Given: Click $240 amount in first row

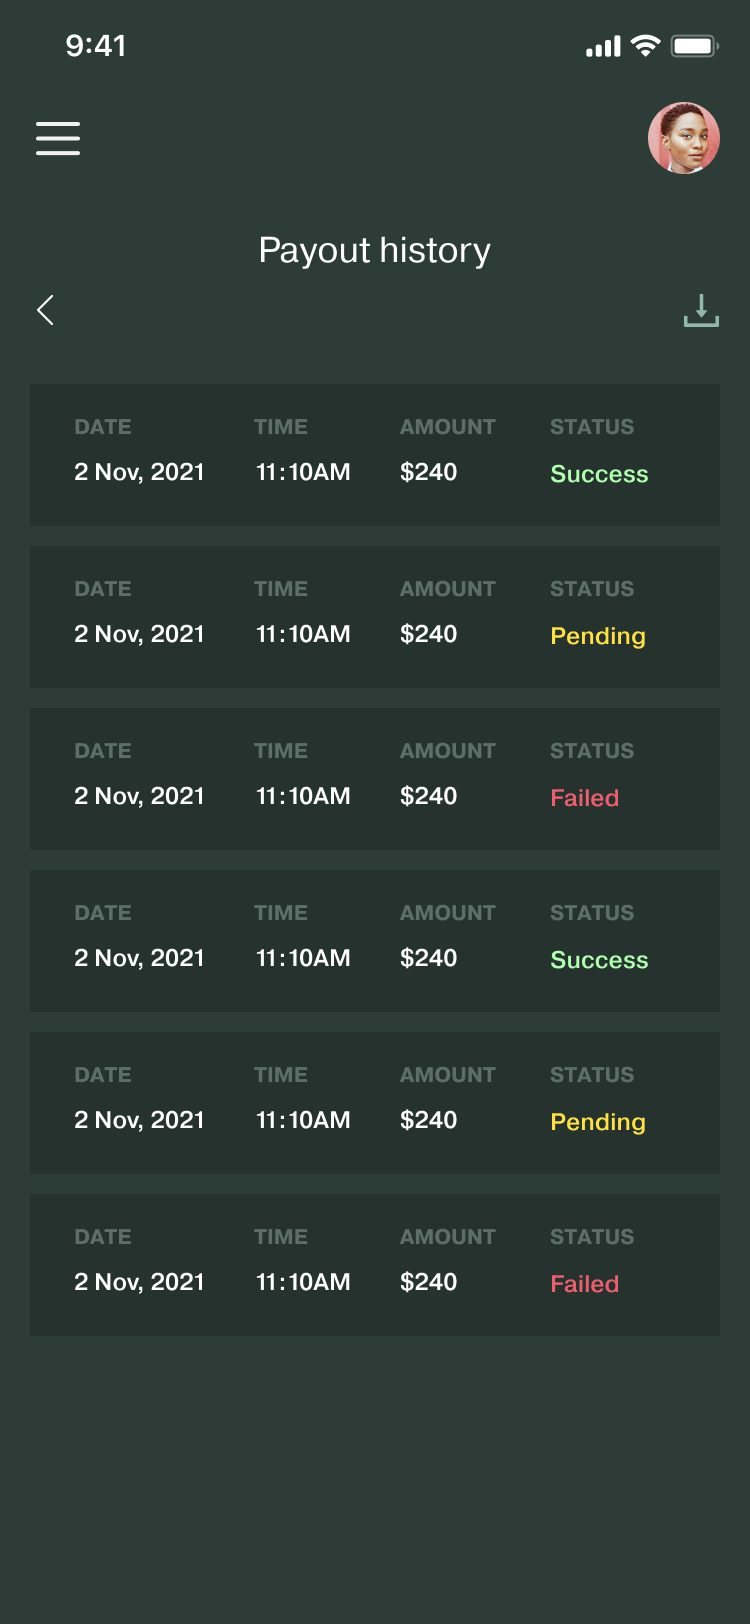Looking at the screenshot, I should coord(428,472).
